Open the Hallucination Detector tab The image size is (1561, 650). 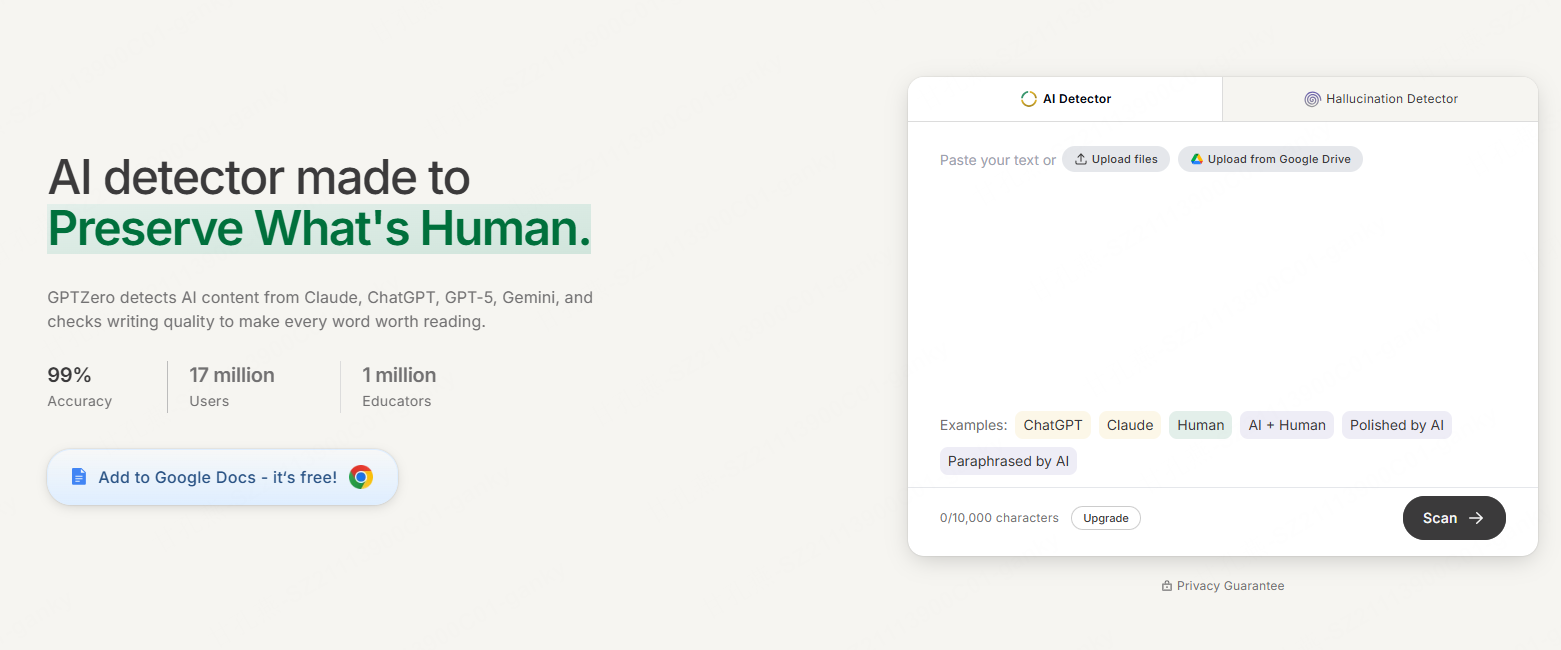coord(1380,99)
